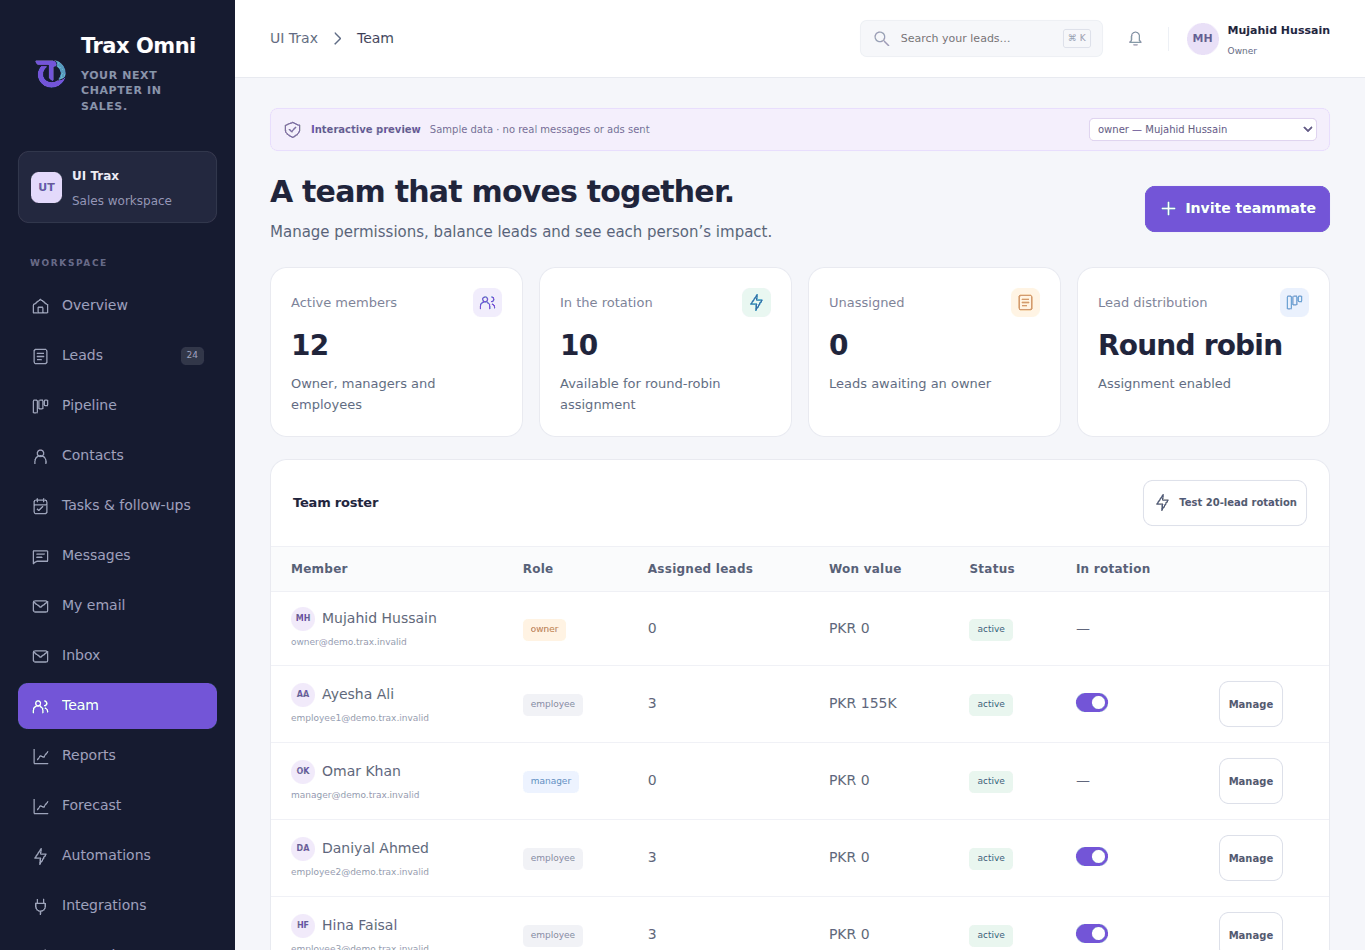This screenshot has height=950, width=1365.
Task: Go to Integrations
Action: pyautogui.click(x=117, y=906)
